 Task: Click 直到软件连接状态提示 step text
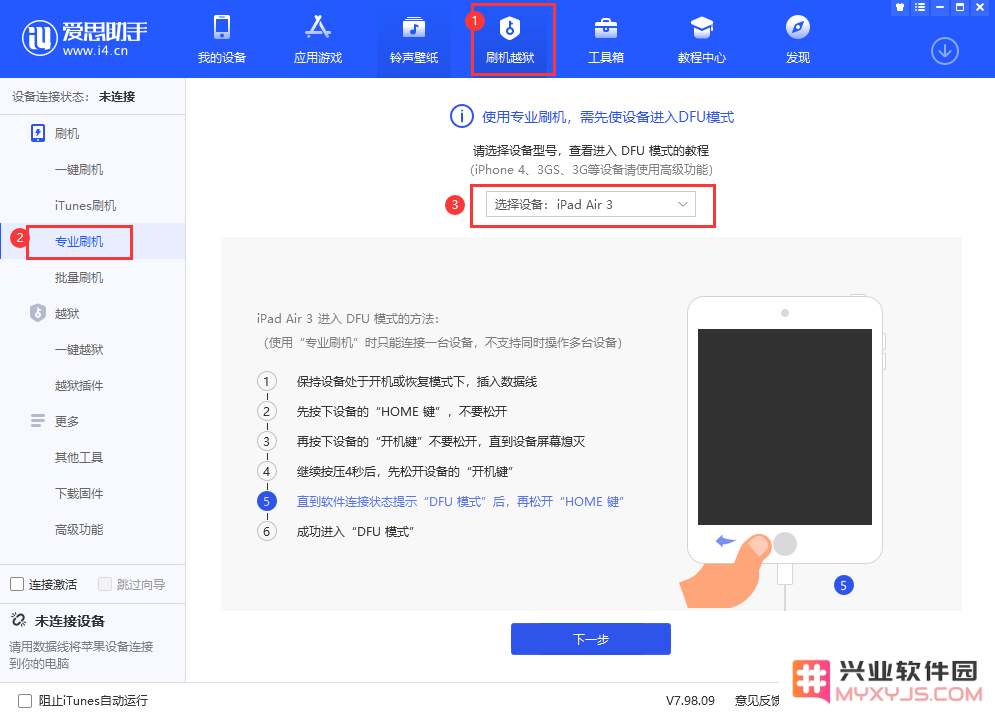pos(460,502)
